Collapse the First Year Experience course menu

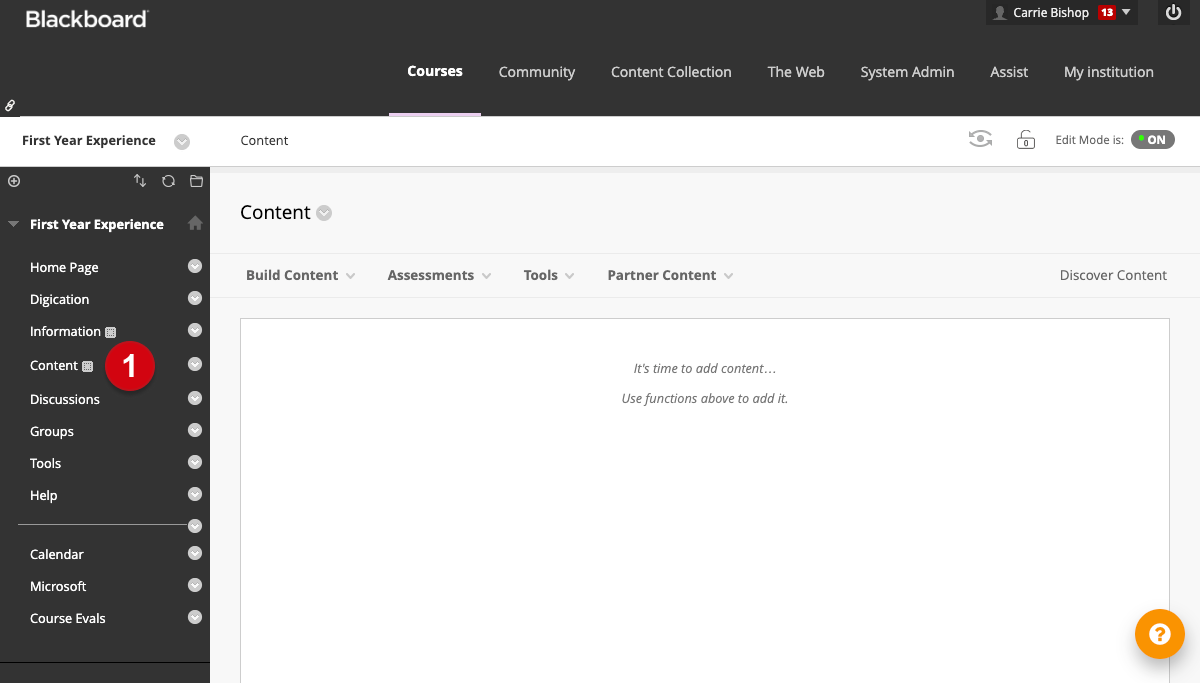tap(14, 225)
